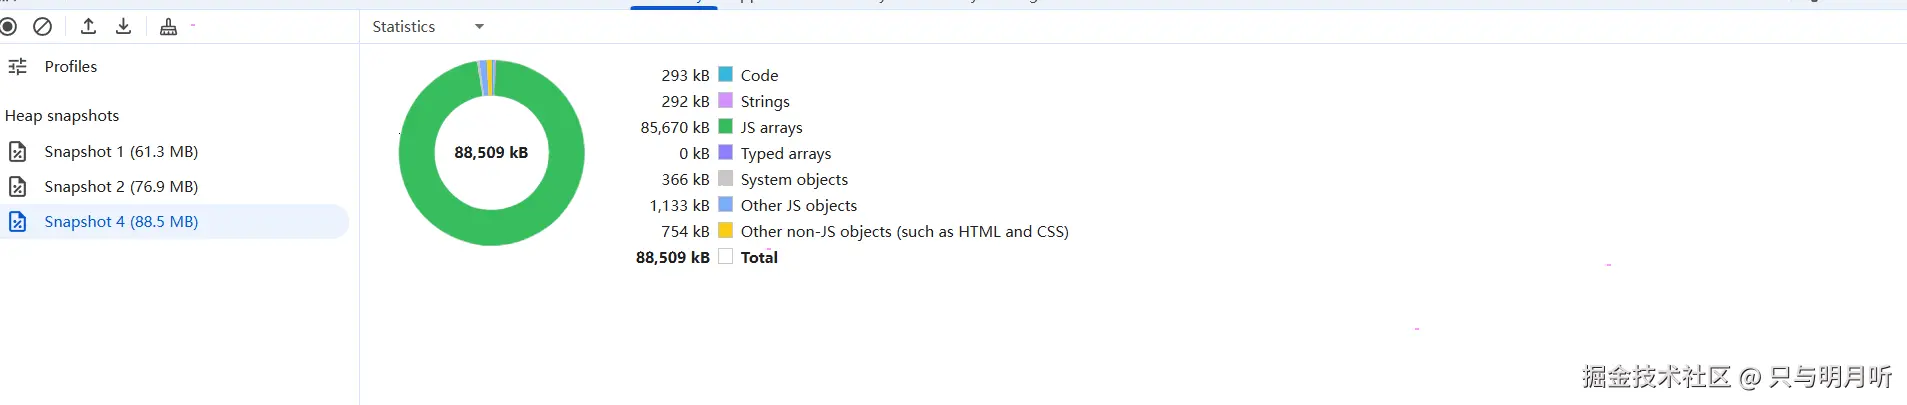The image size is (1907, 405).
Task: Select Snapshot 4 (88.5 MB)
Action: (121, 222)
